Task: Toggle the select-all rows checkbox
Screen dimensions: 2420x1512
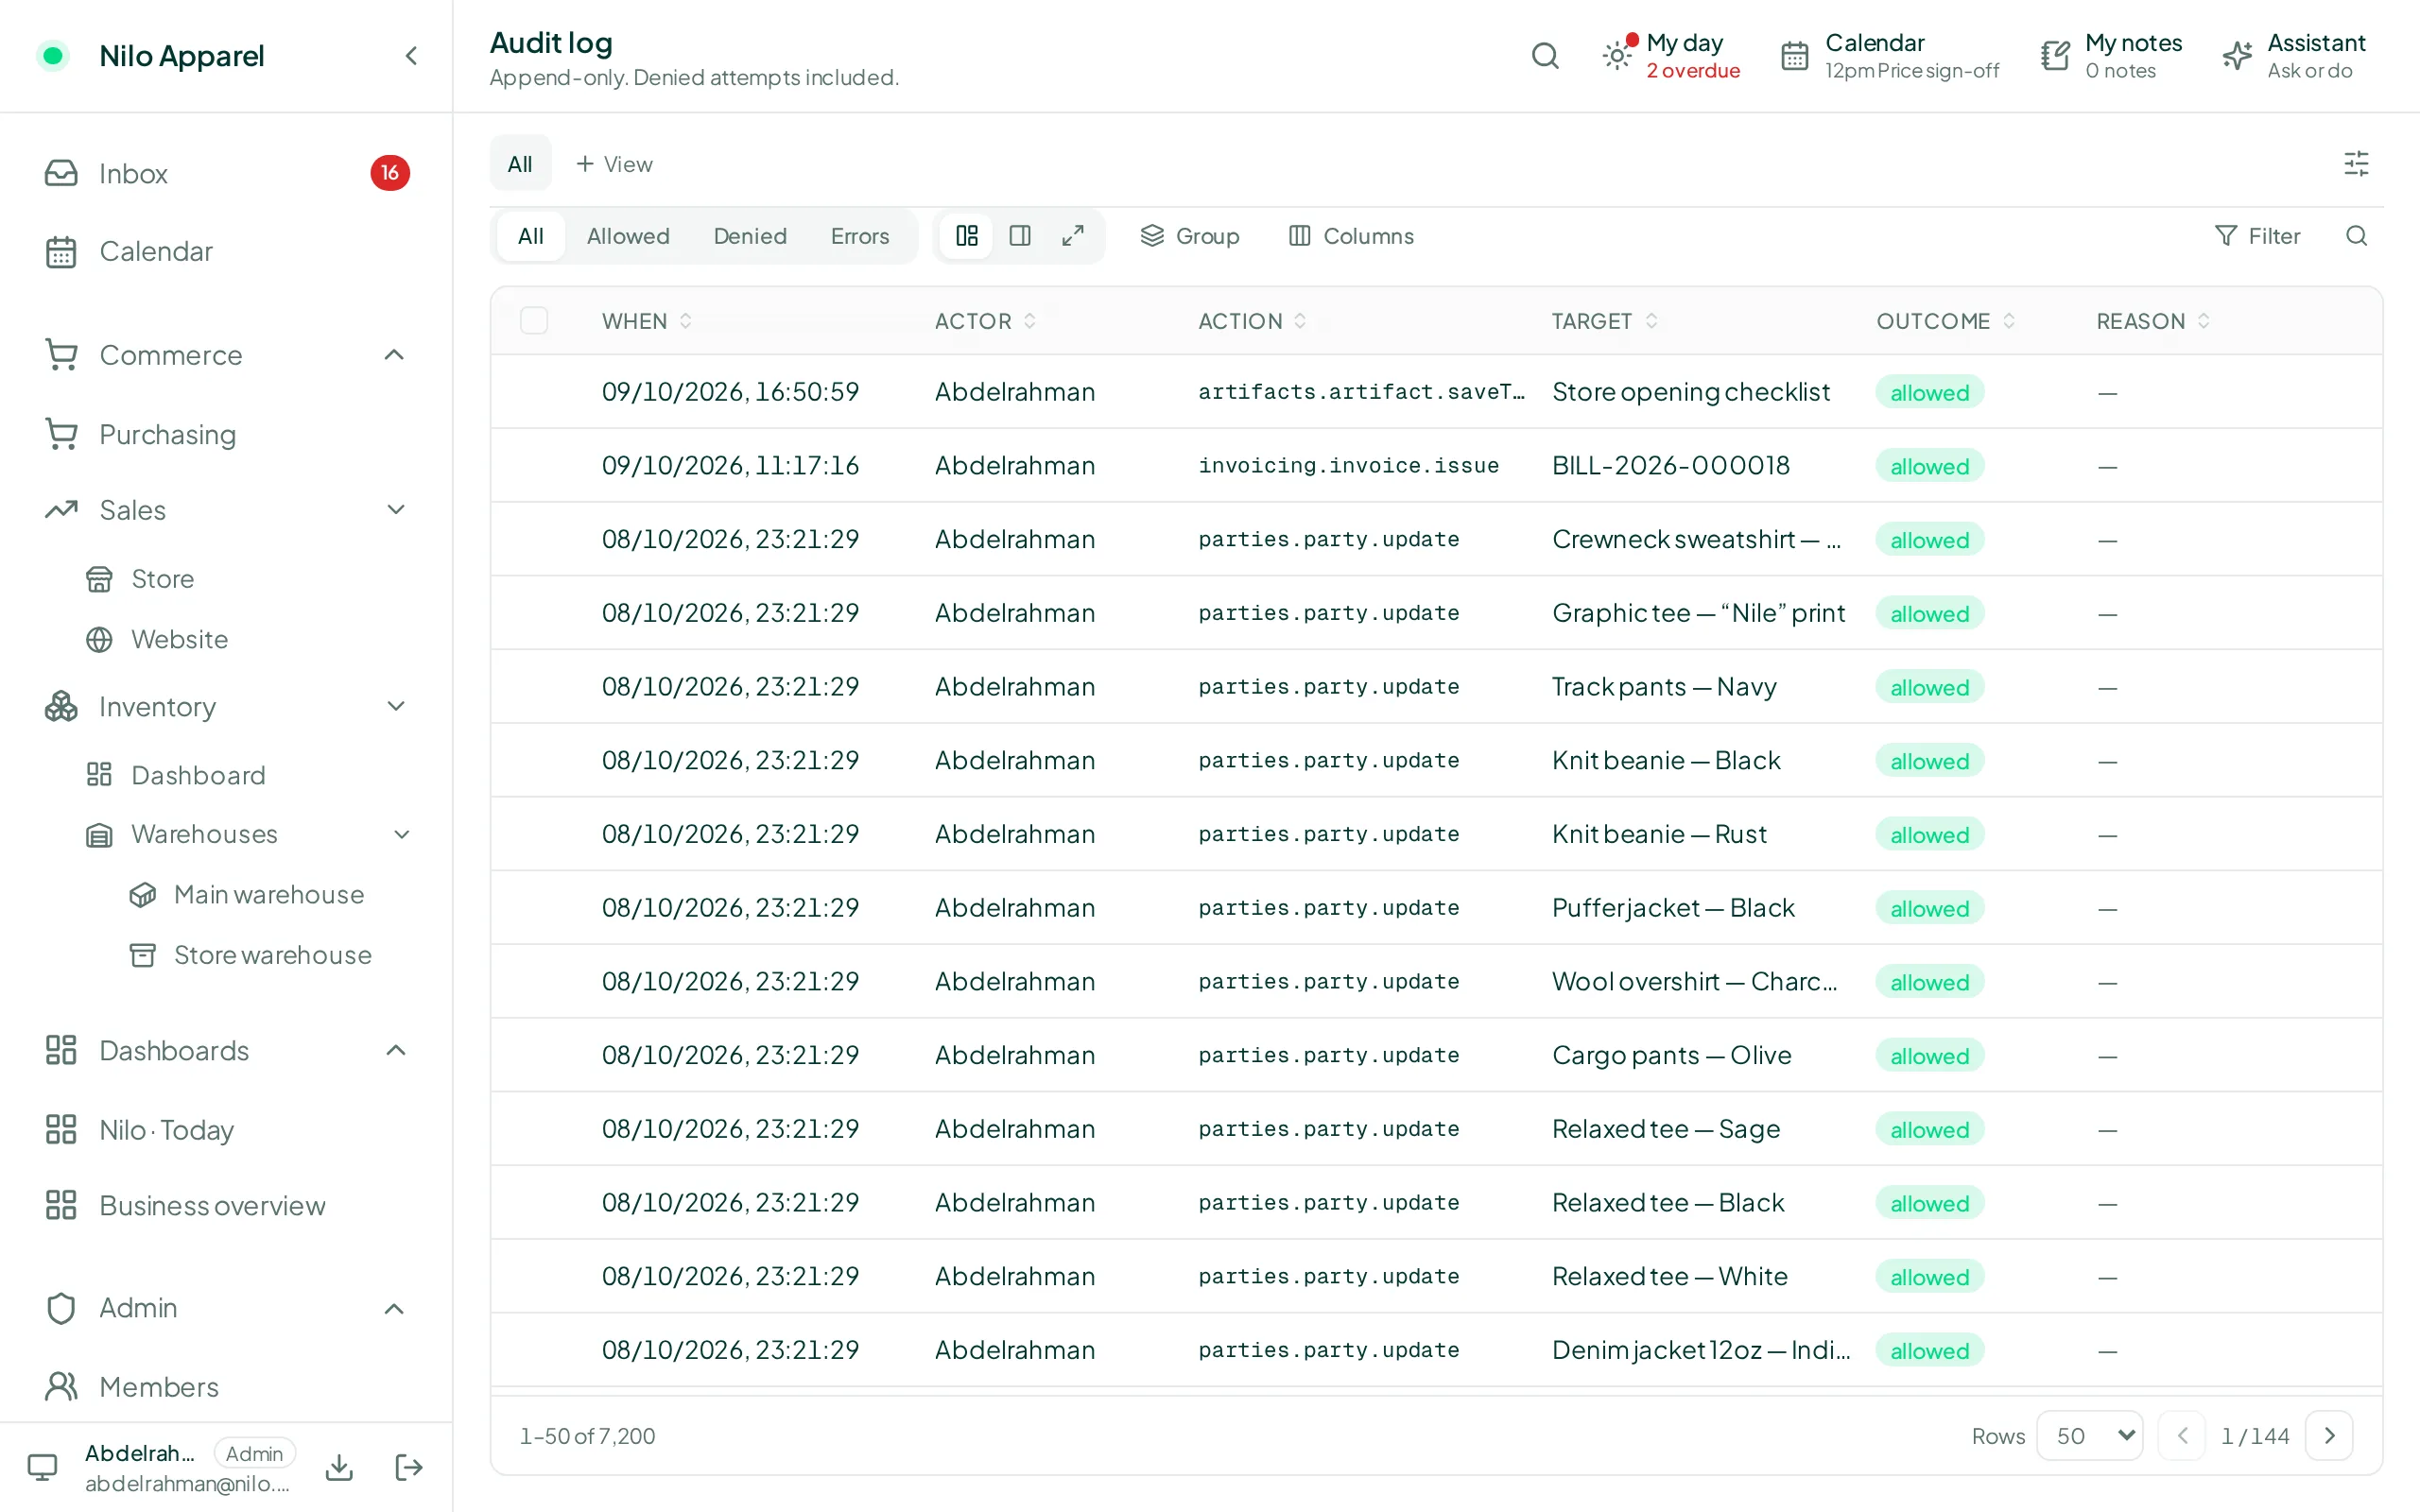Action: pyautogui.click(x=534, y=321)
